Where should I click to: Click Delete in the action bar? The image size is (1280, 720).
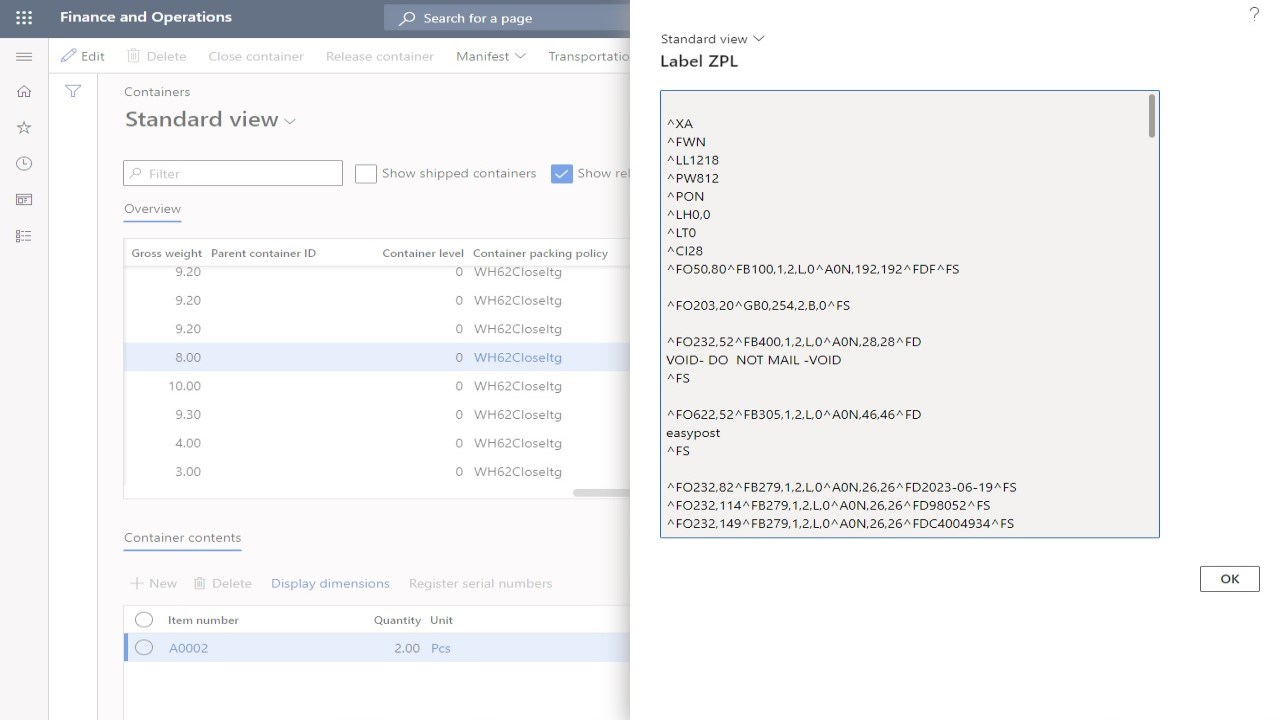click(156, 56)
